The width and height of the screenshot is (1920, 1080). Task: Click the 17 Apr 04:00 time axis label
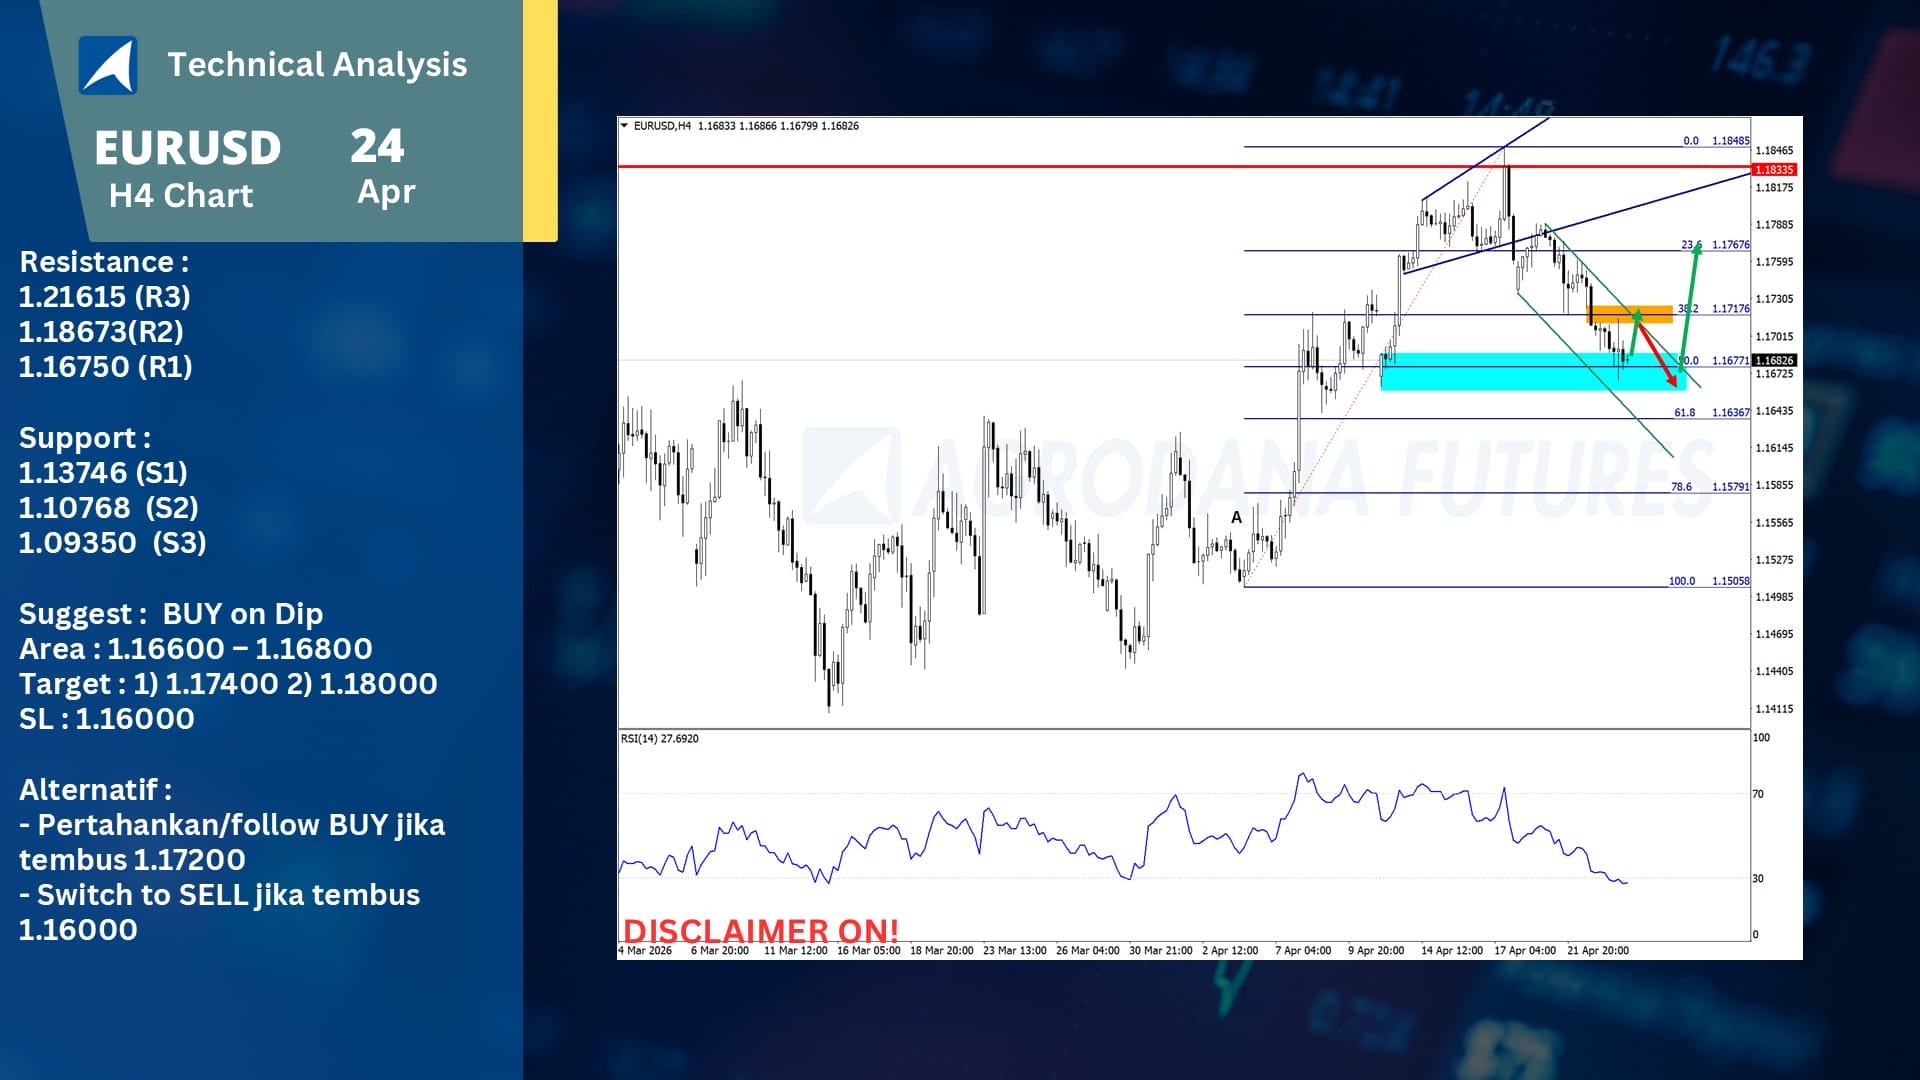[1525, 951]
